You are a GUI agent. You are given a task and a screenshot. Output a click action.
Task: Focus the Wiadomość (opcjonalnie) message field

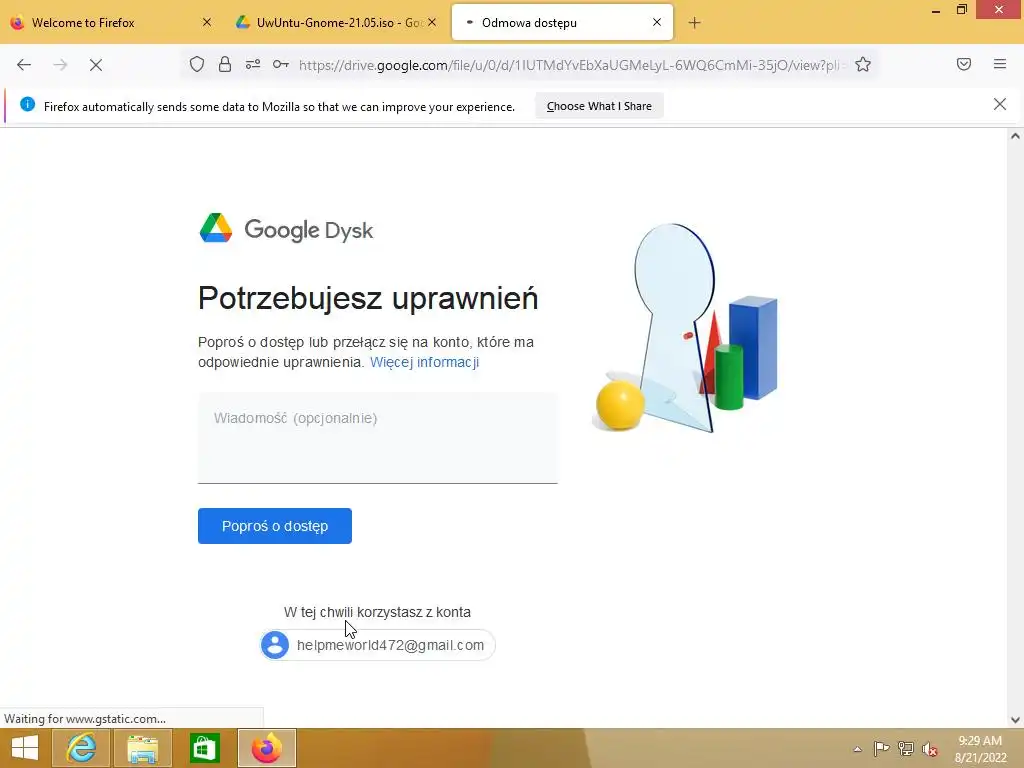pos(377,438)
